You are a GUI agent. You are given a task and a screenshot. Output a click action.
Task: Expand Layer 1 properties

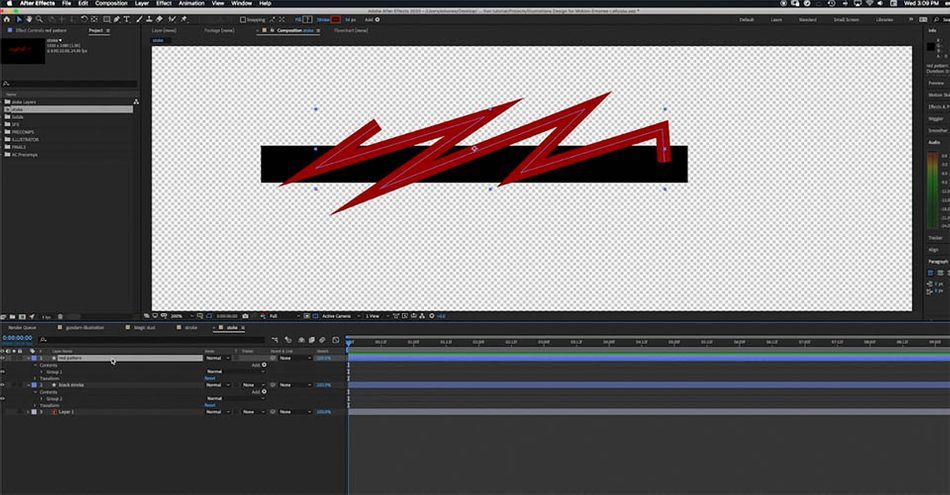pyautogui.click(x=28, y=411)
